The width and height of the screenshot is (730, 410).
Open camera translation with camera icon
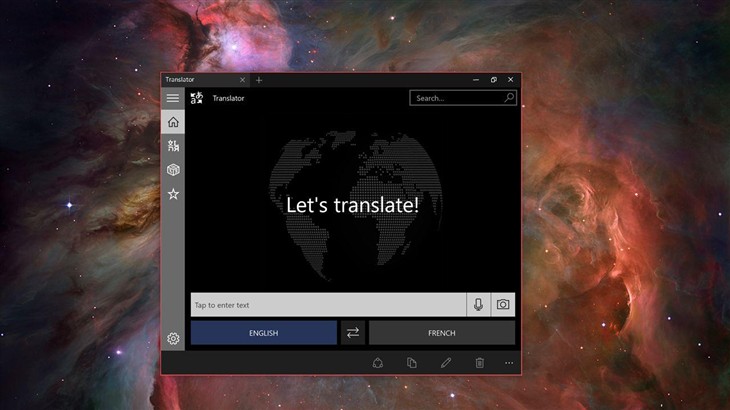(503, 305)
